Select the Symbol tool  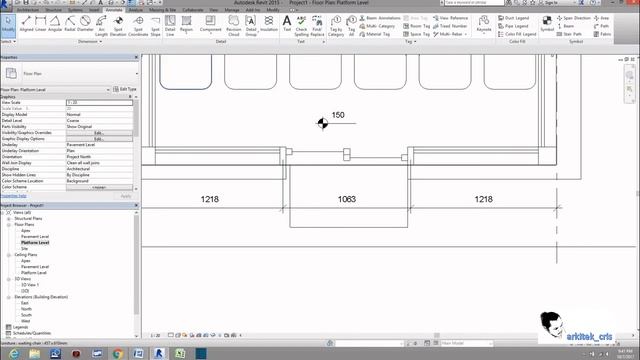click(x=547, y=24)
